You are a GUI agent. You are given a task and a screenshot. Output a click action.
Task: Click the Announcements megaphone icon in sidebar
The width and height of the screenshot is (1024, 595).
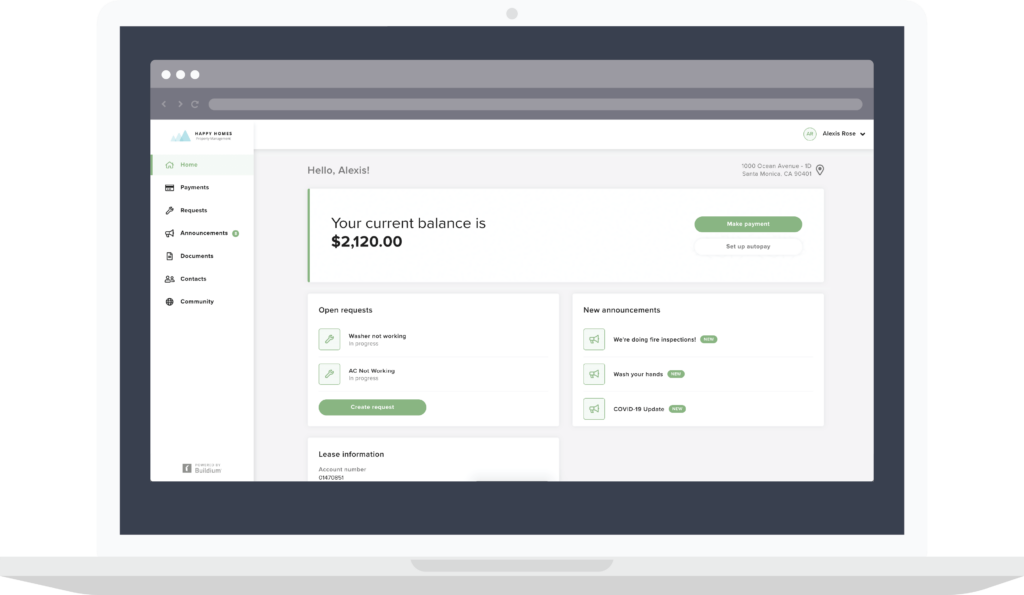[170, 233]
